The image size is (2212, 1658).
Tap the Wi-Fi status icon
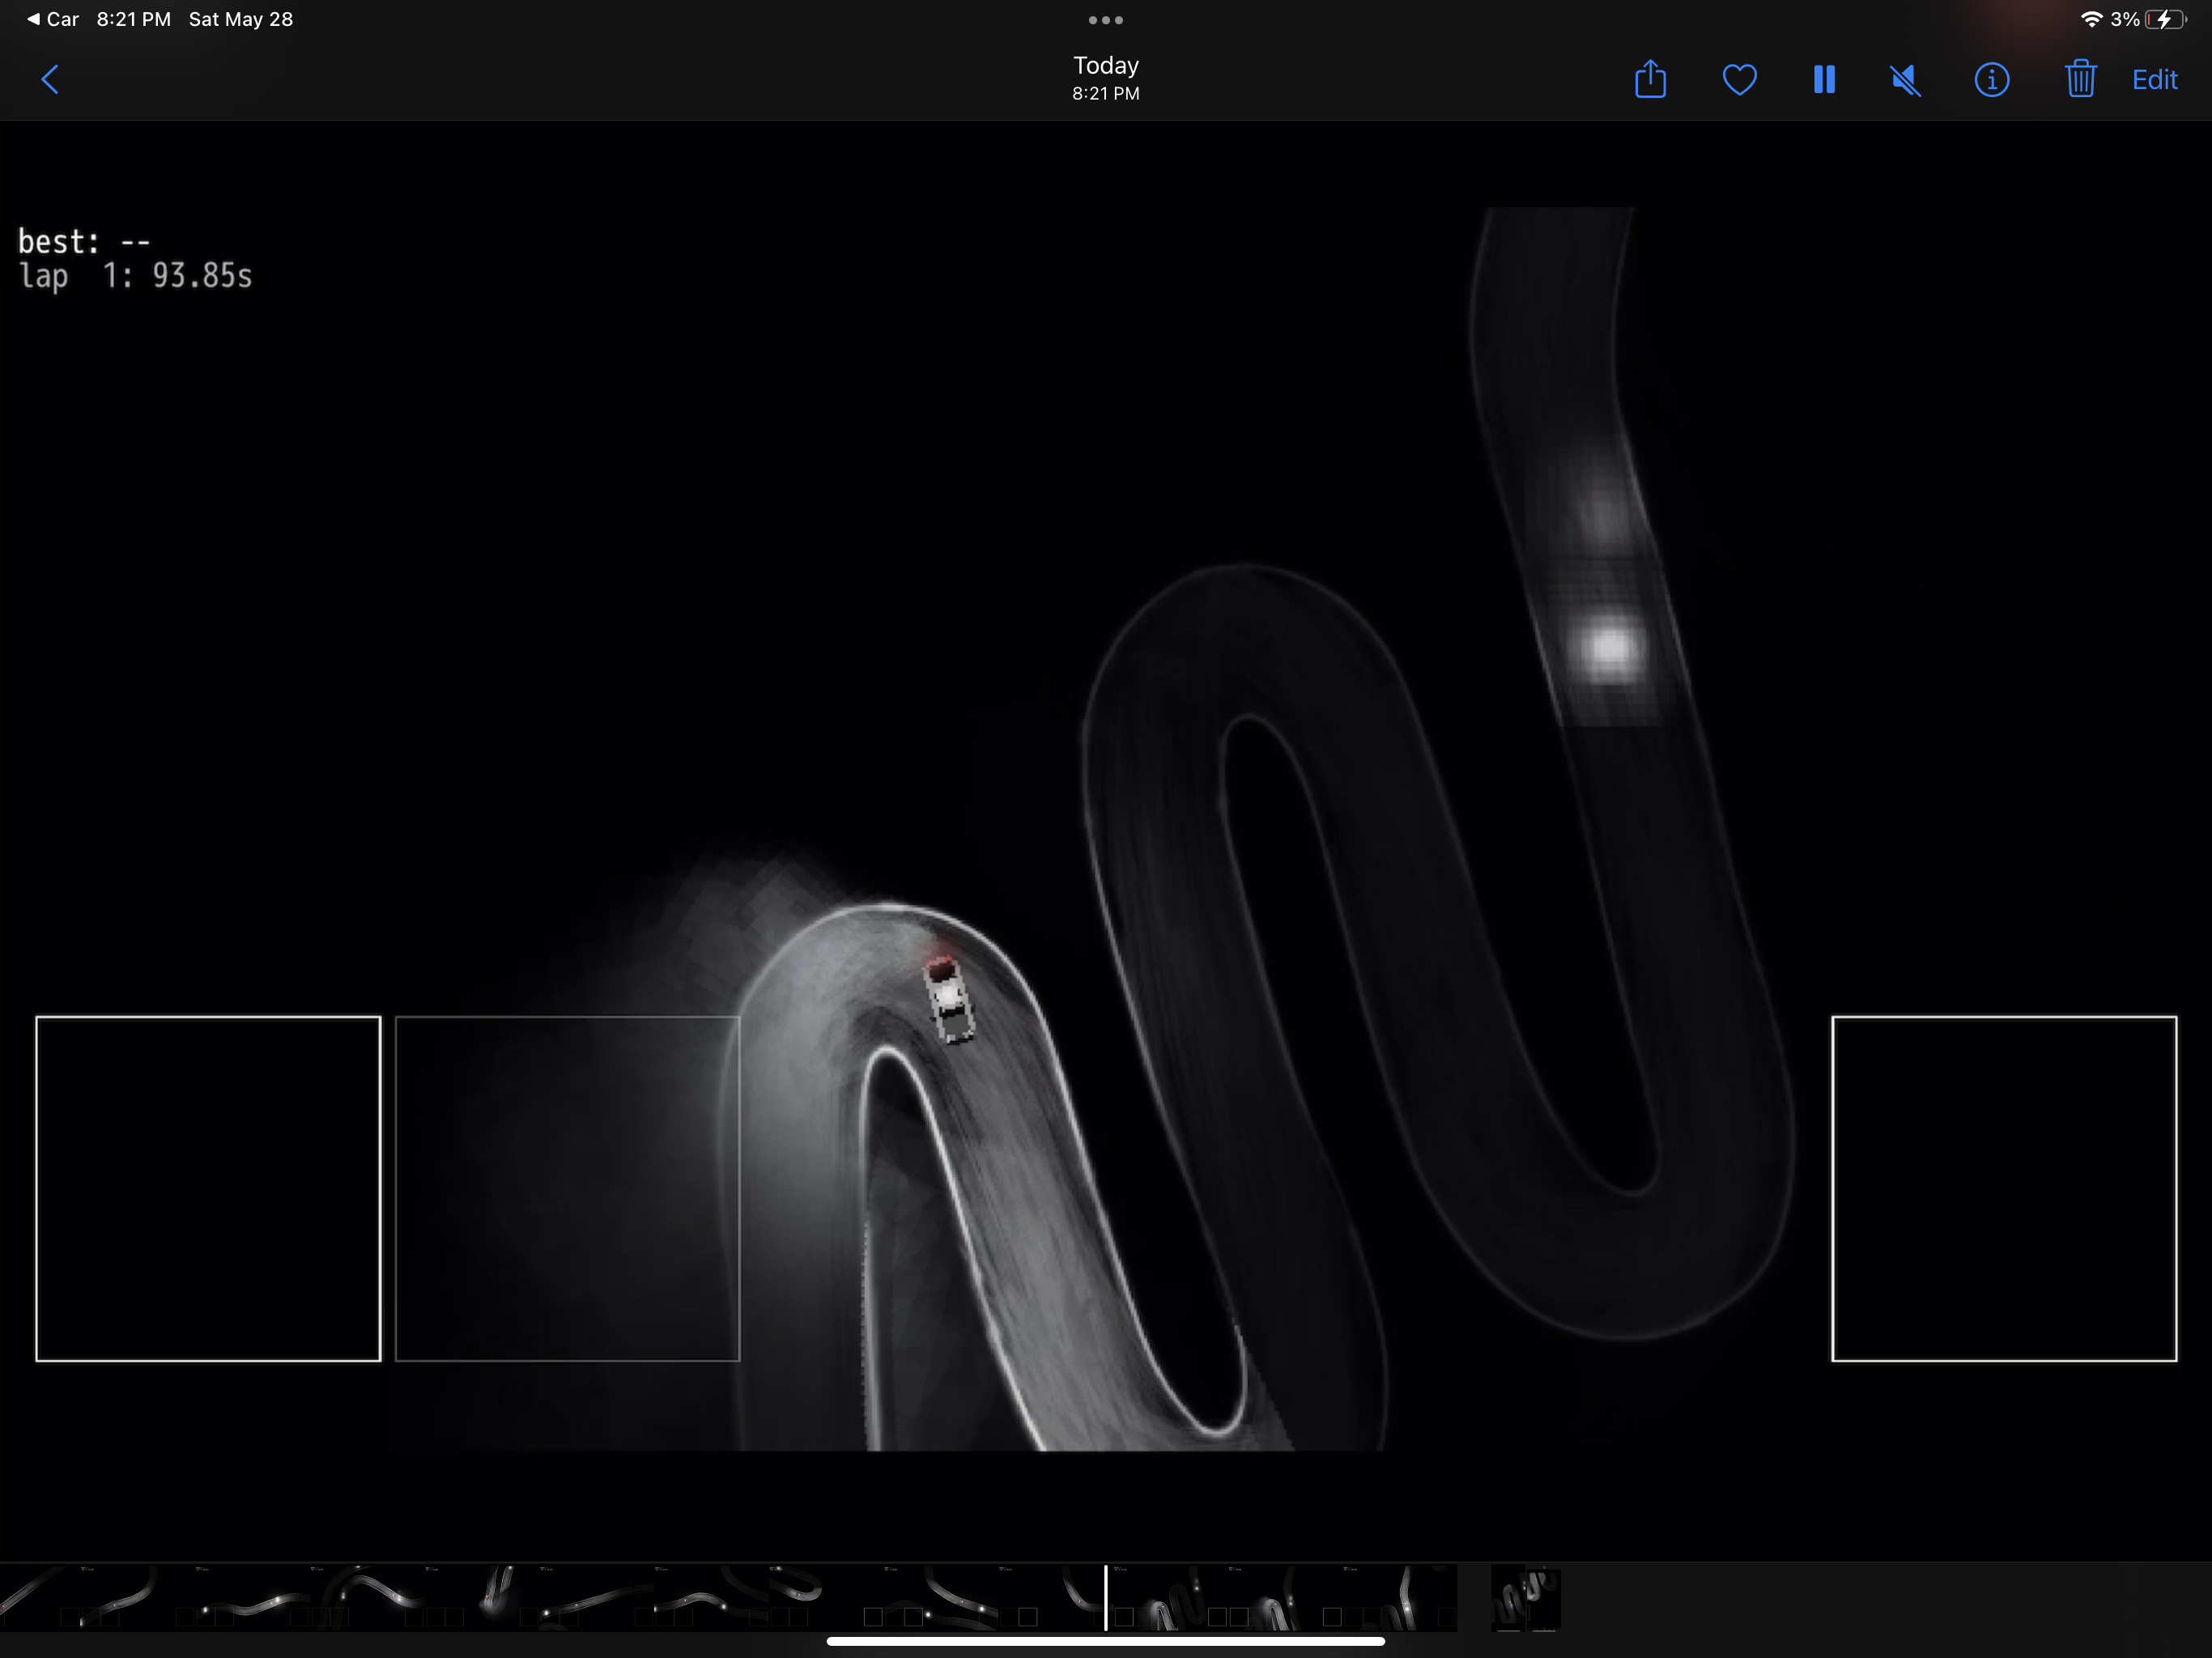tap(2090, 19)
